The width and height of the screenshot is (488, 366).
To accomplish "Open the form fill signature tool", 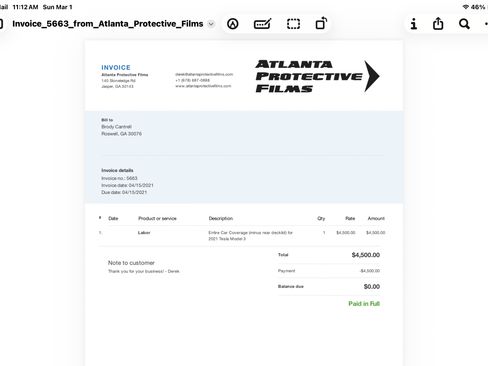I will (262, 24).
